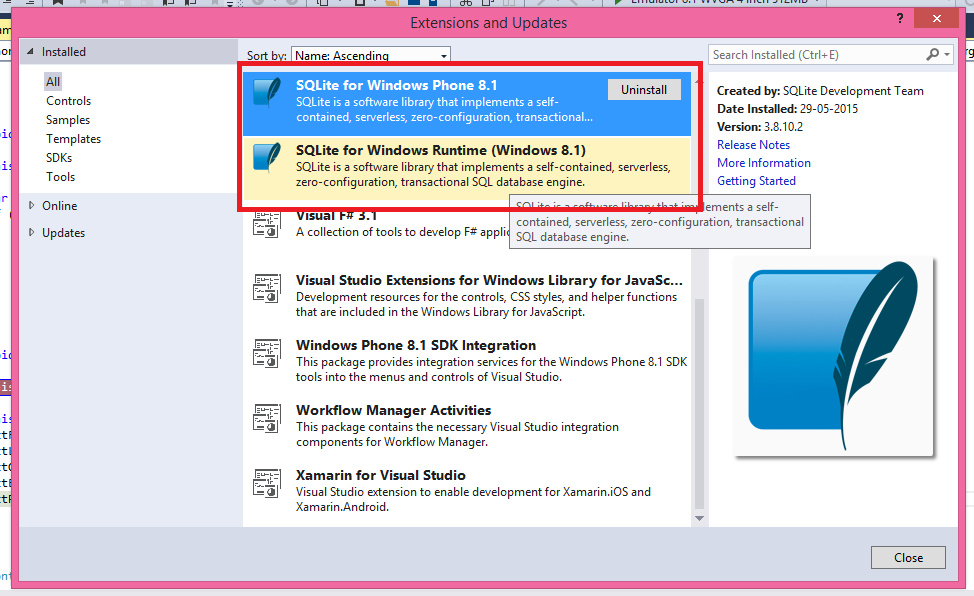This screenshot has width=974, height=596.
Task: Click the Search Installed input field
Action: pyautogui.click(x=817, y=55)
